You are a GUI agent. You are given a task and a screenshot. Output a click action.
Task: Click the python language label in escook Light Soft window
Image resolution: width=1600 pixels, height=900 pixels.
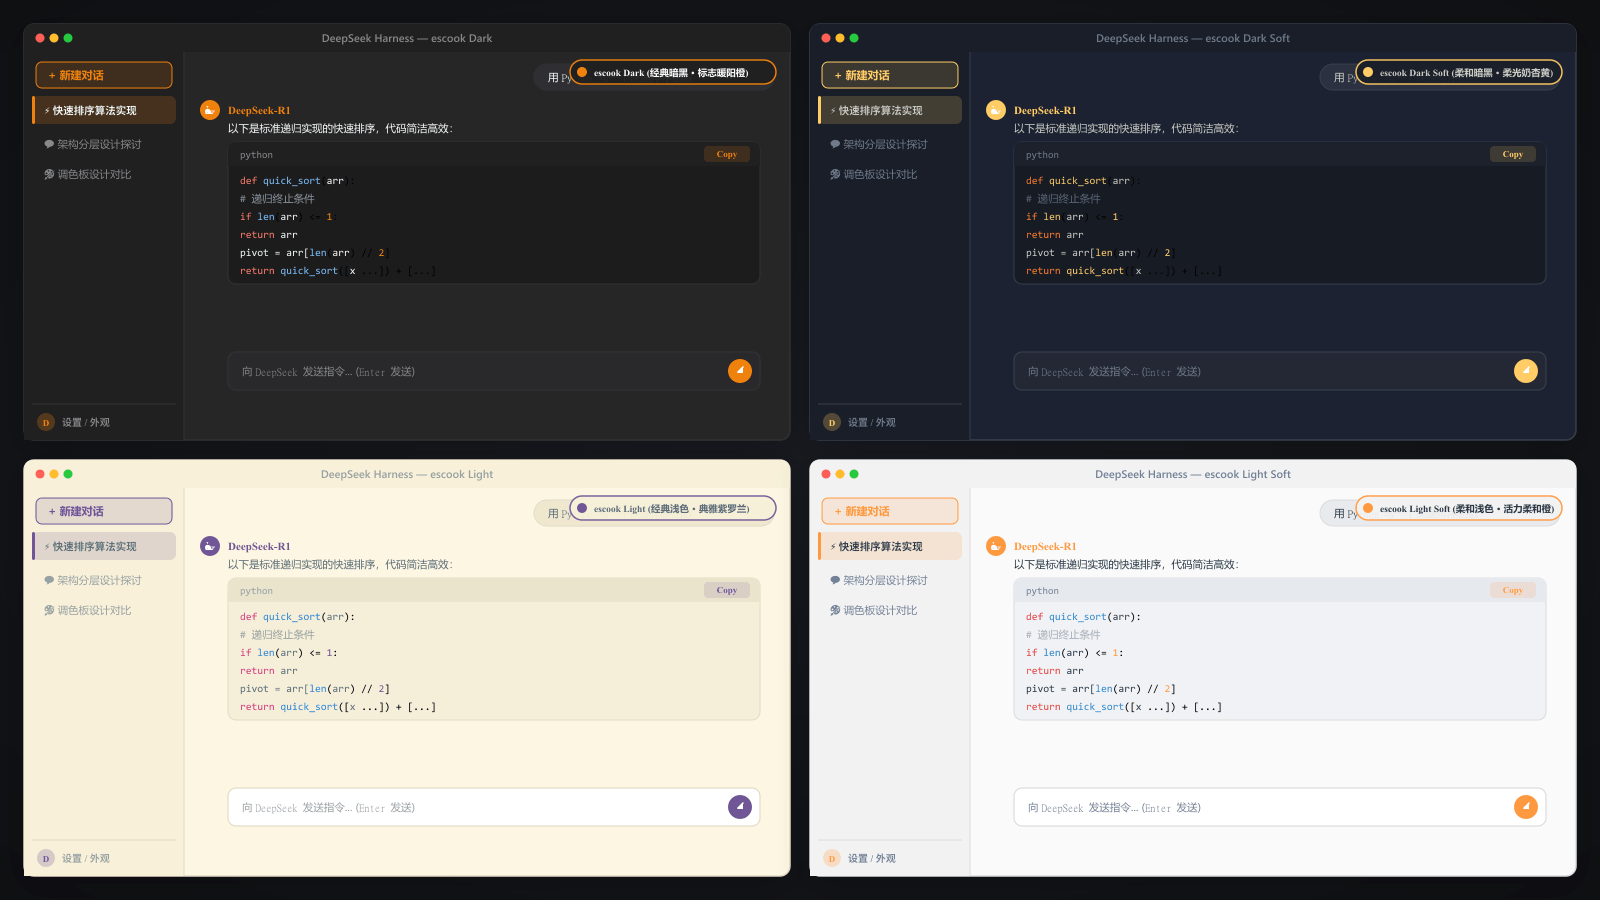tap(1042, 591)
